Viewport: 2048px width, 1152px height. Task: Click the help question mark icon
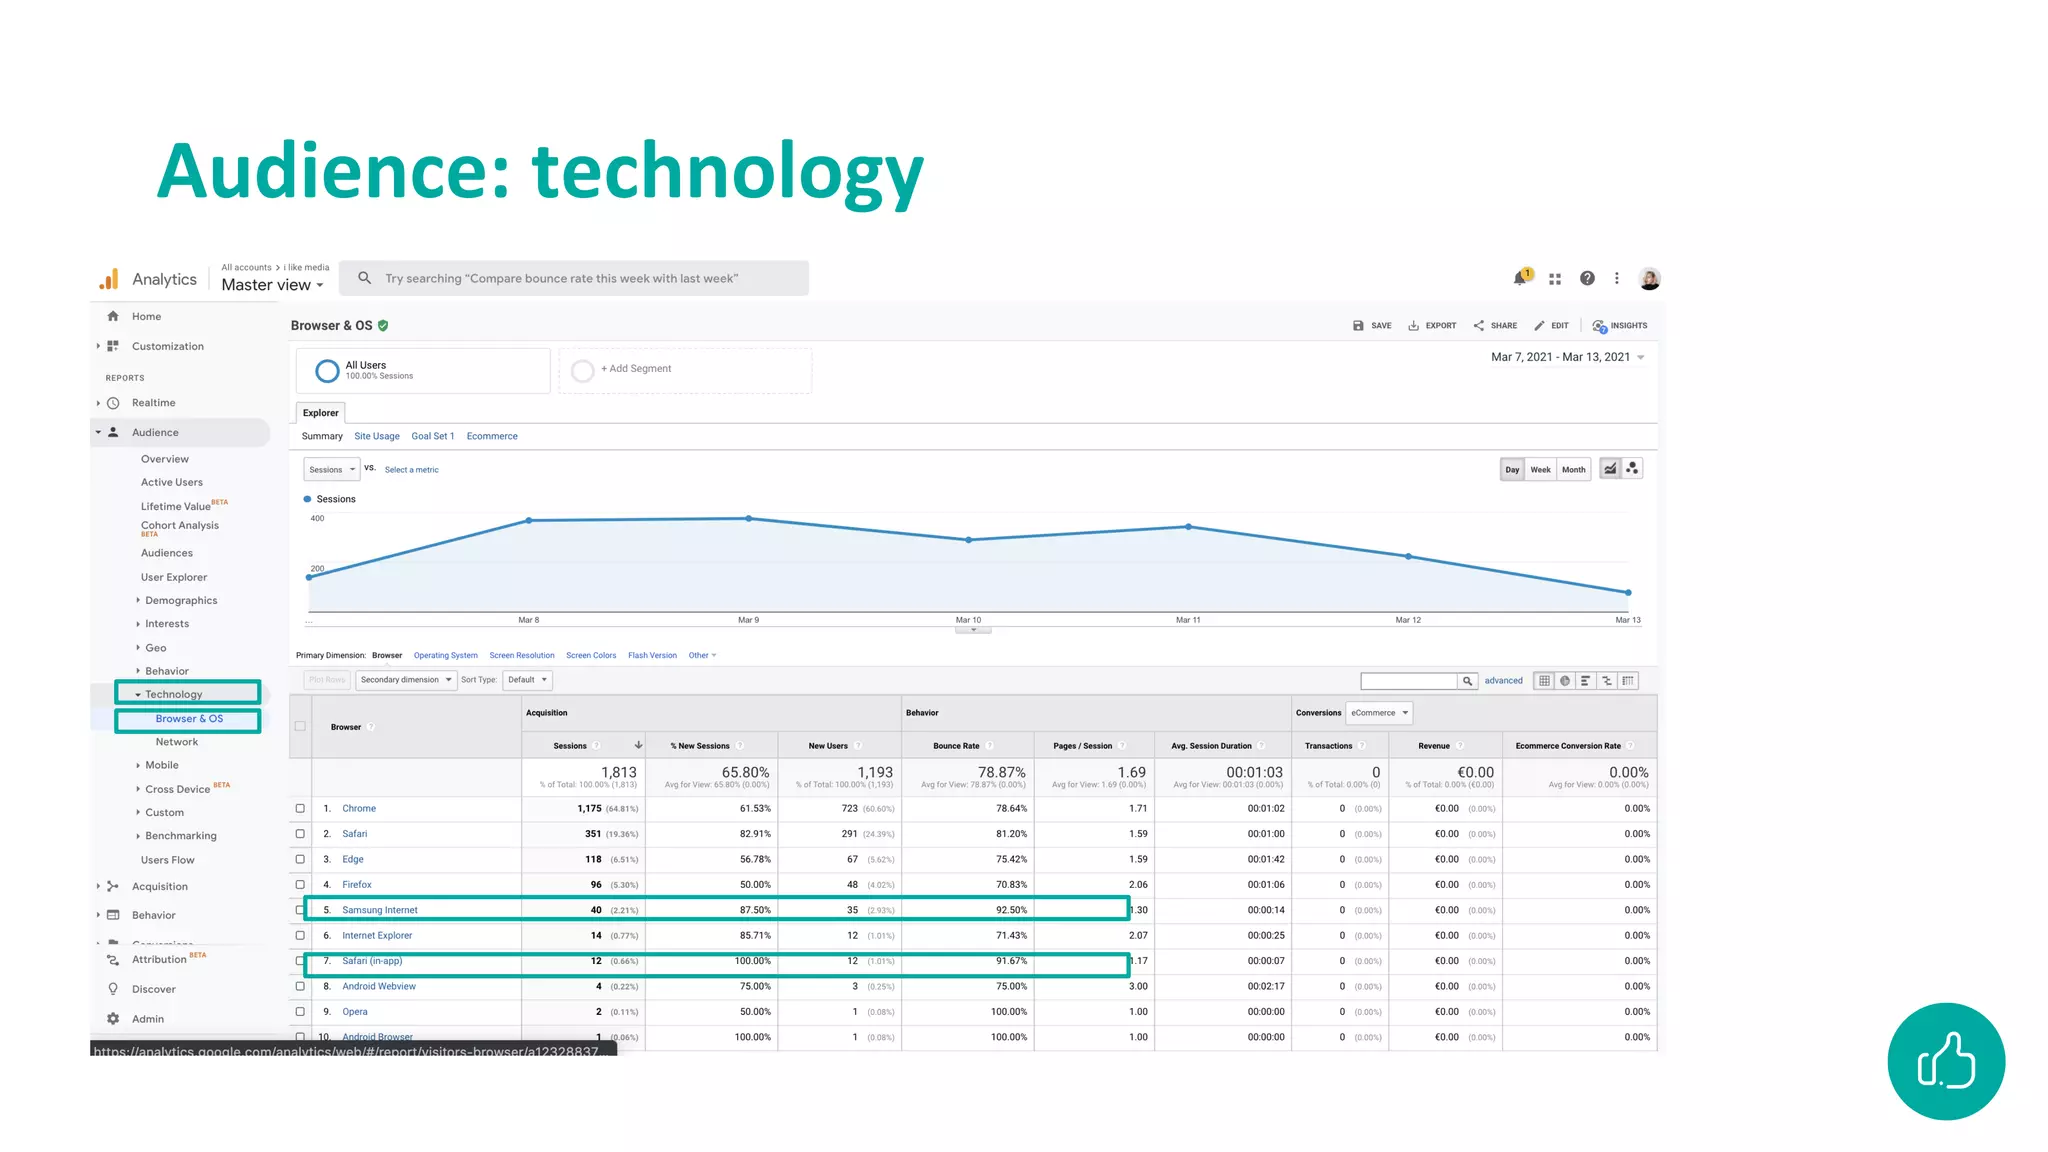click(1587, 278)
